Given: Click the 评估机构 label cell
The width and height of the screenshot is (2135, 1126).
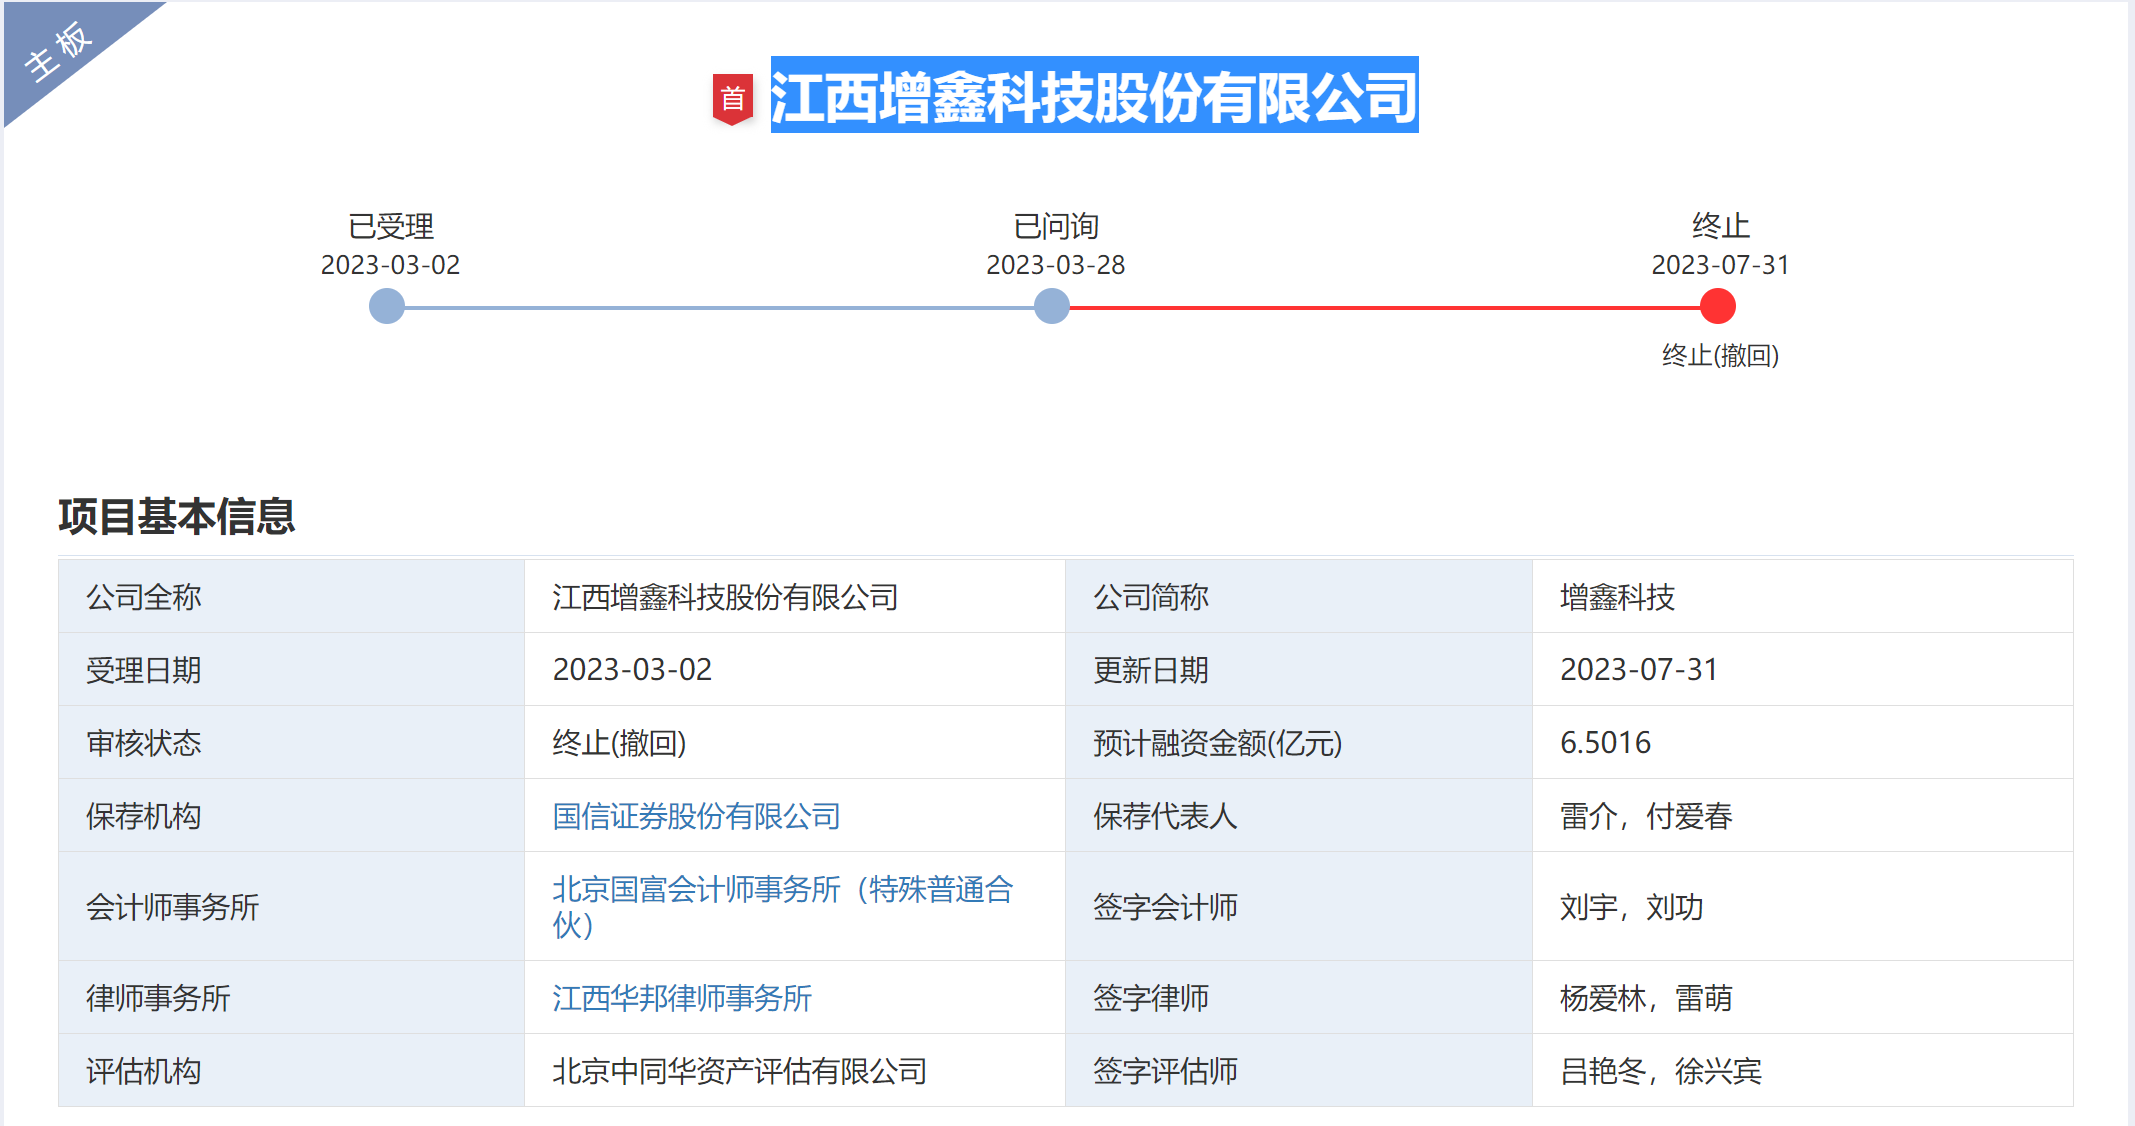Looking at the screenshot, I should (x=291, y=1071).
